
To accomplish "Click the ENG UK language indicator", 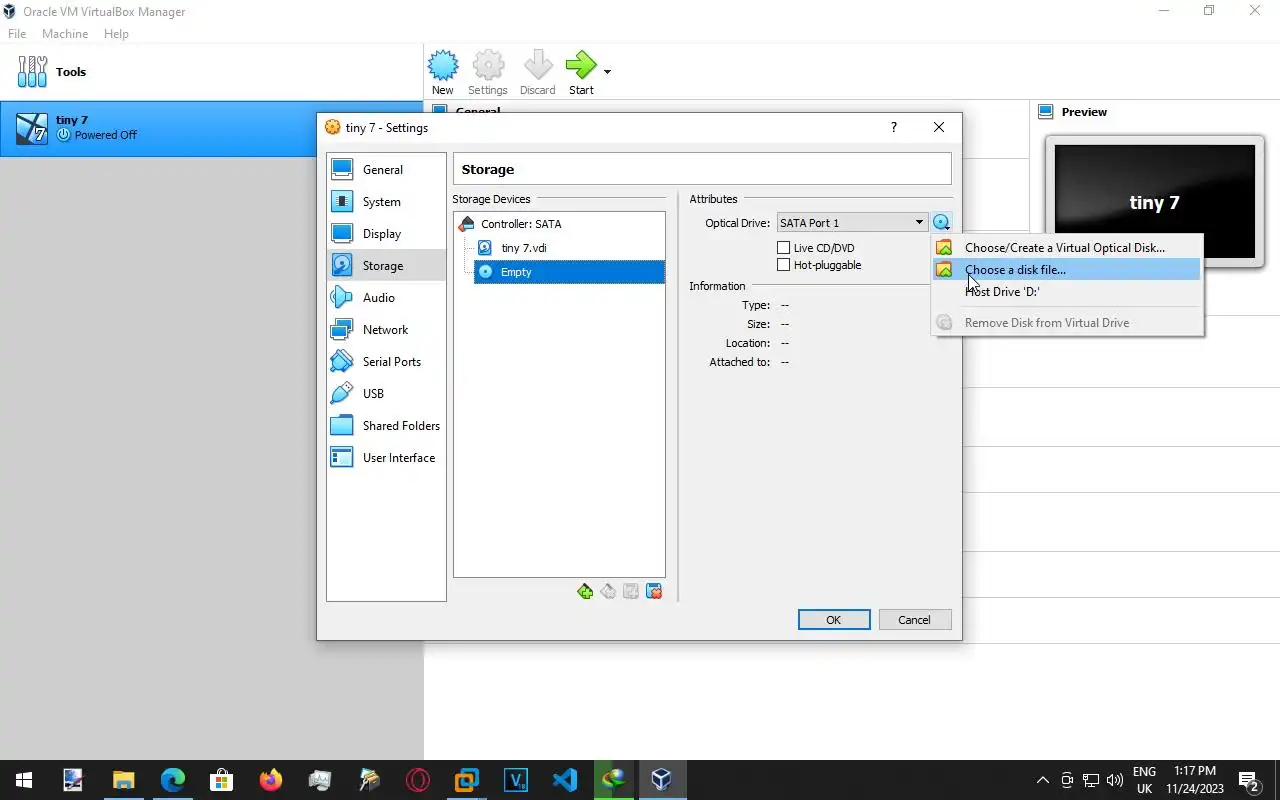I will (1145, 780).
